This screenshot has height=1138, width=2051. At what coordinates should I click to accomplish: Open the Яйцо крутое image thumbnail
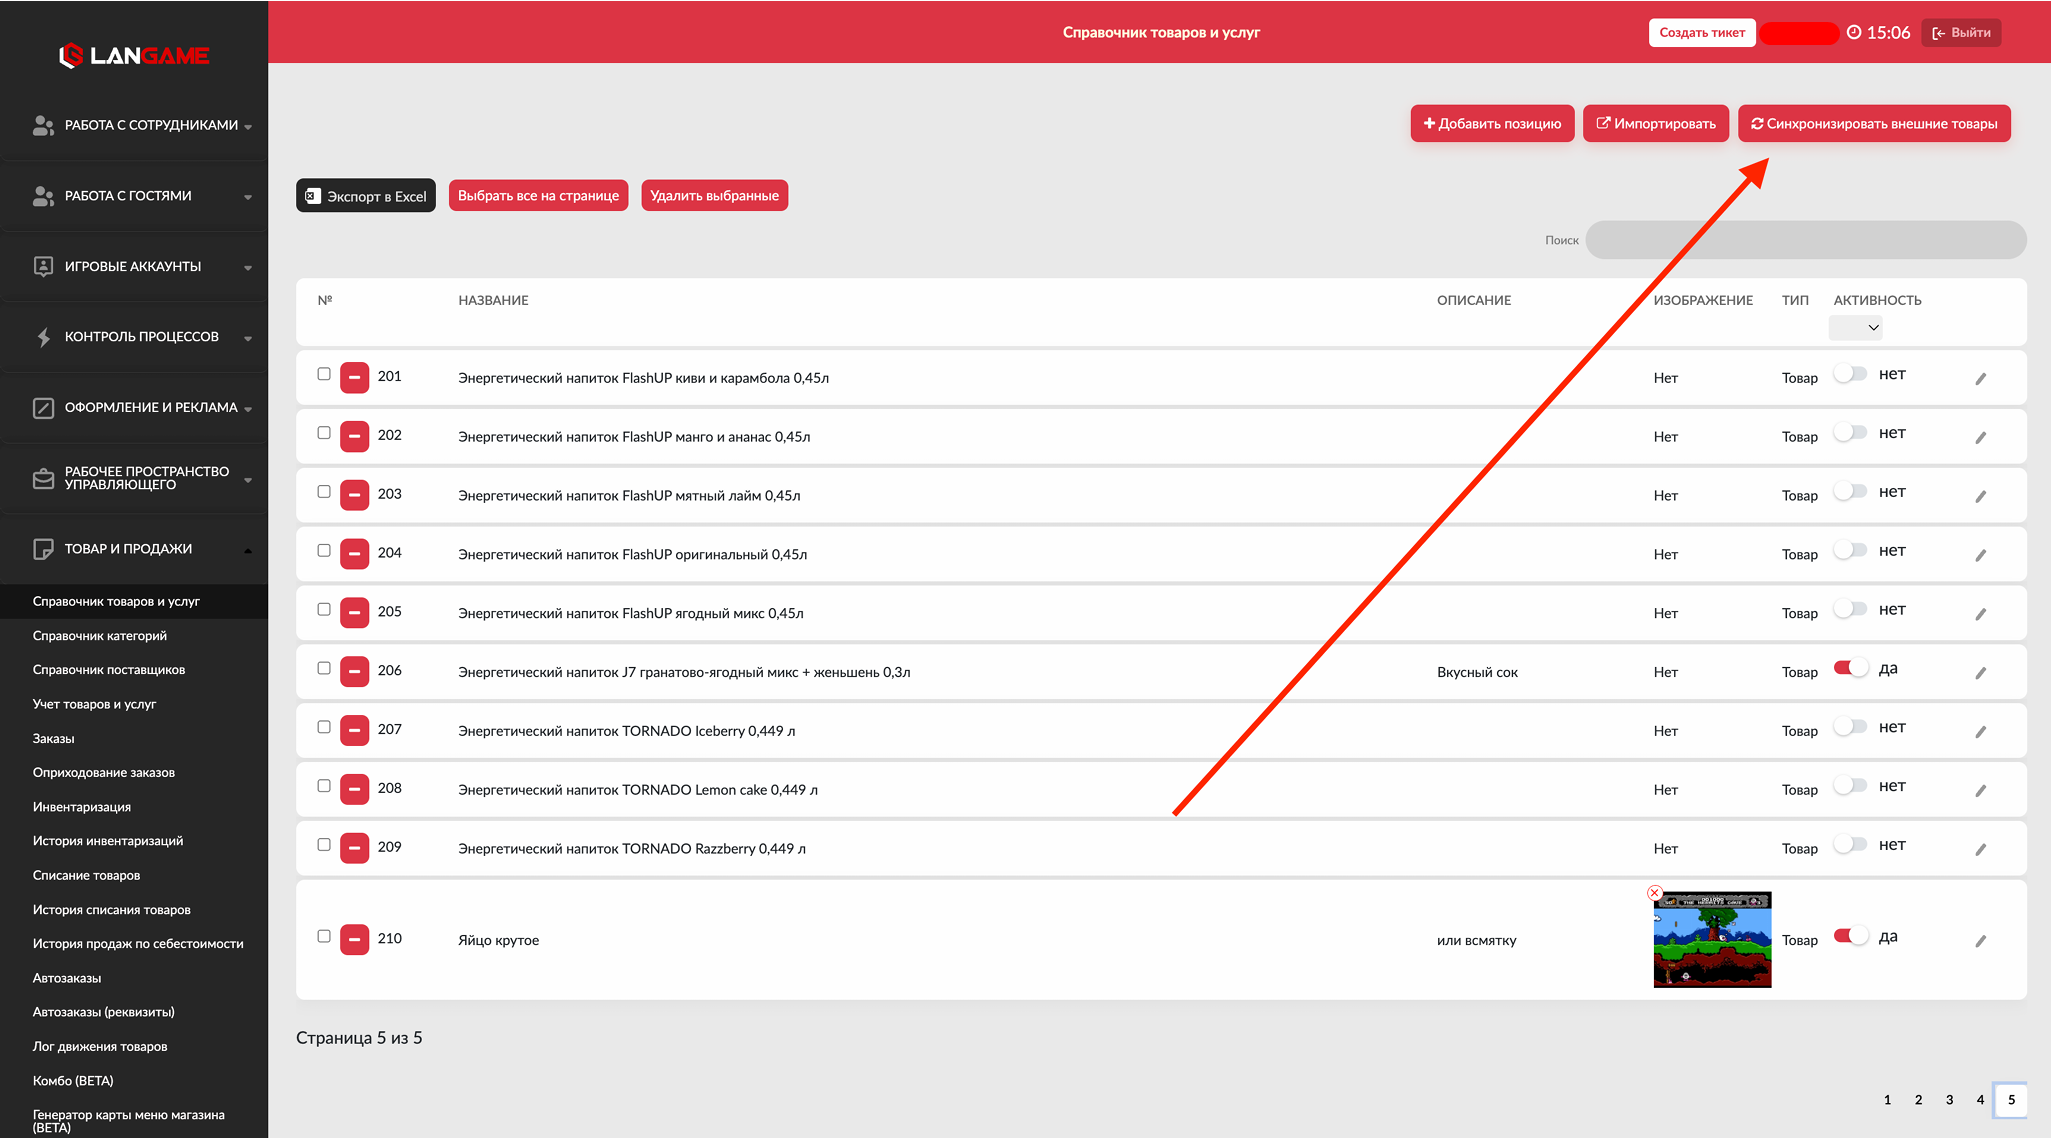coord(1712,940)
